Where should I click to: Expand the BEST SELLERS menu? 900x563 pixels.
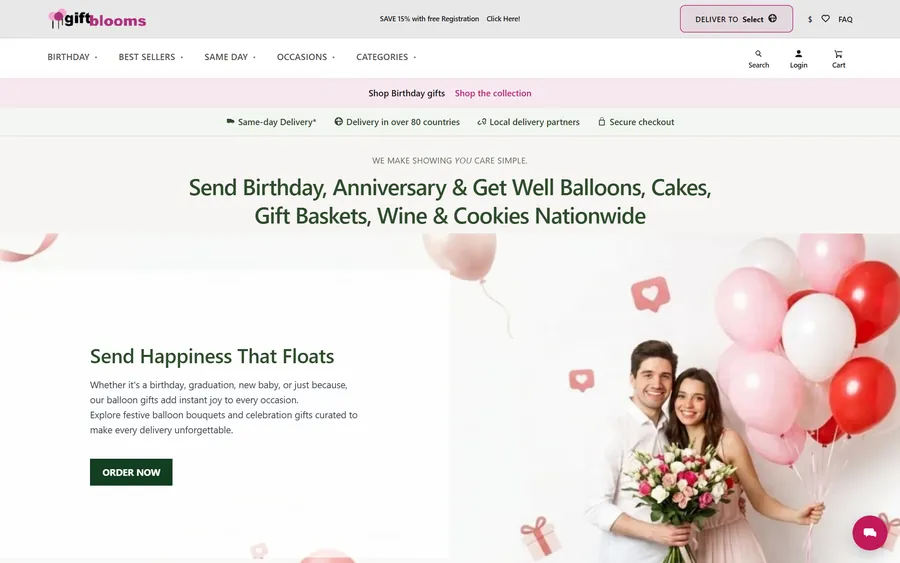pyautogui.click(x=151, y=57)
